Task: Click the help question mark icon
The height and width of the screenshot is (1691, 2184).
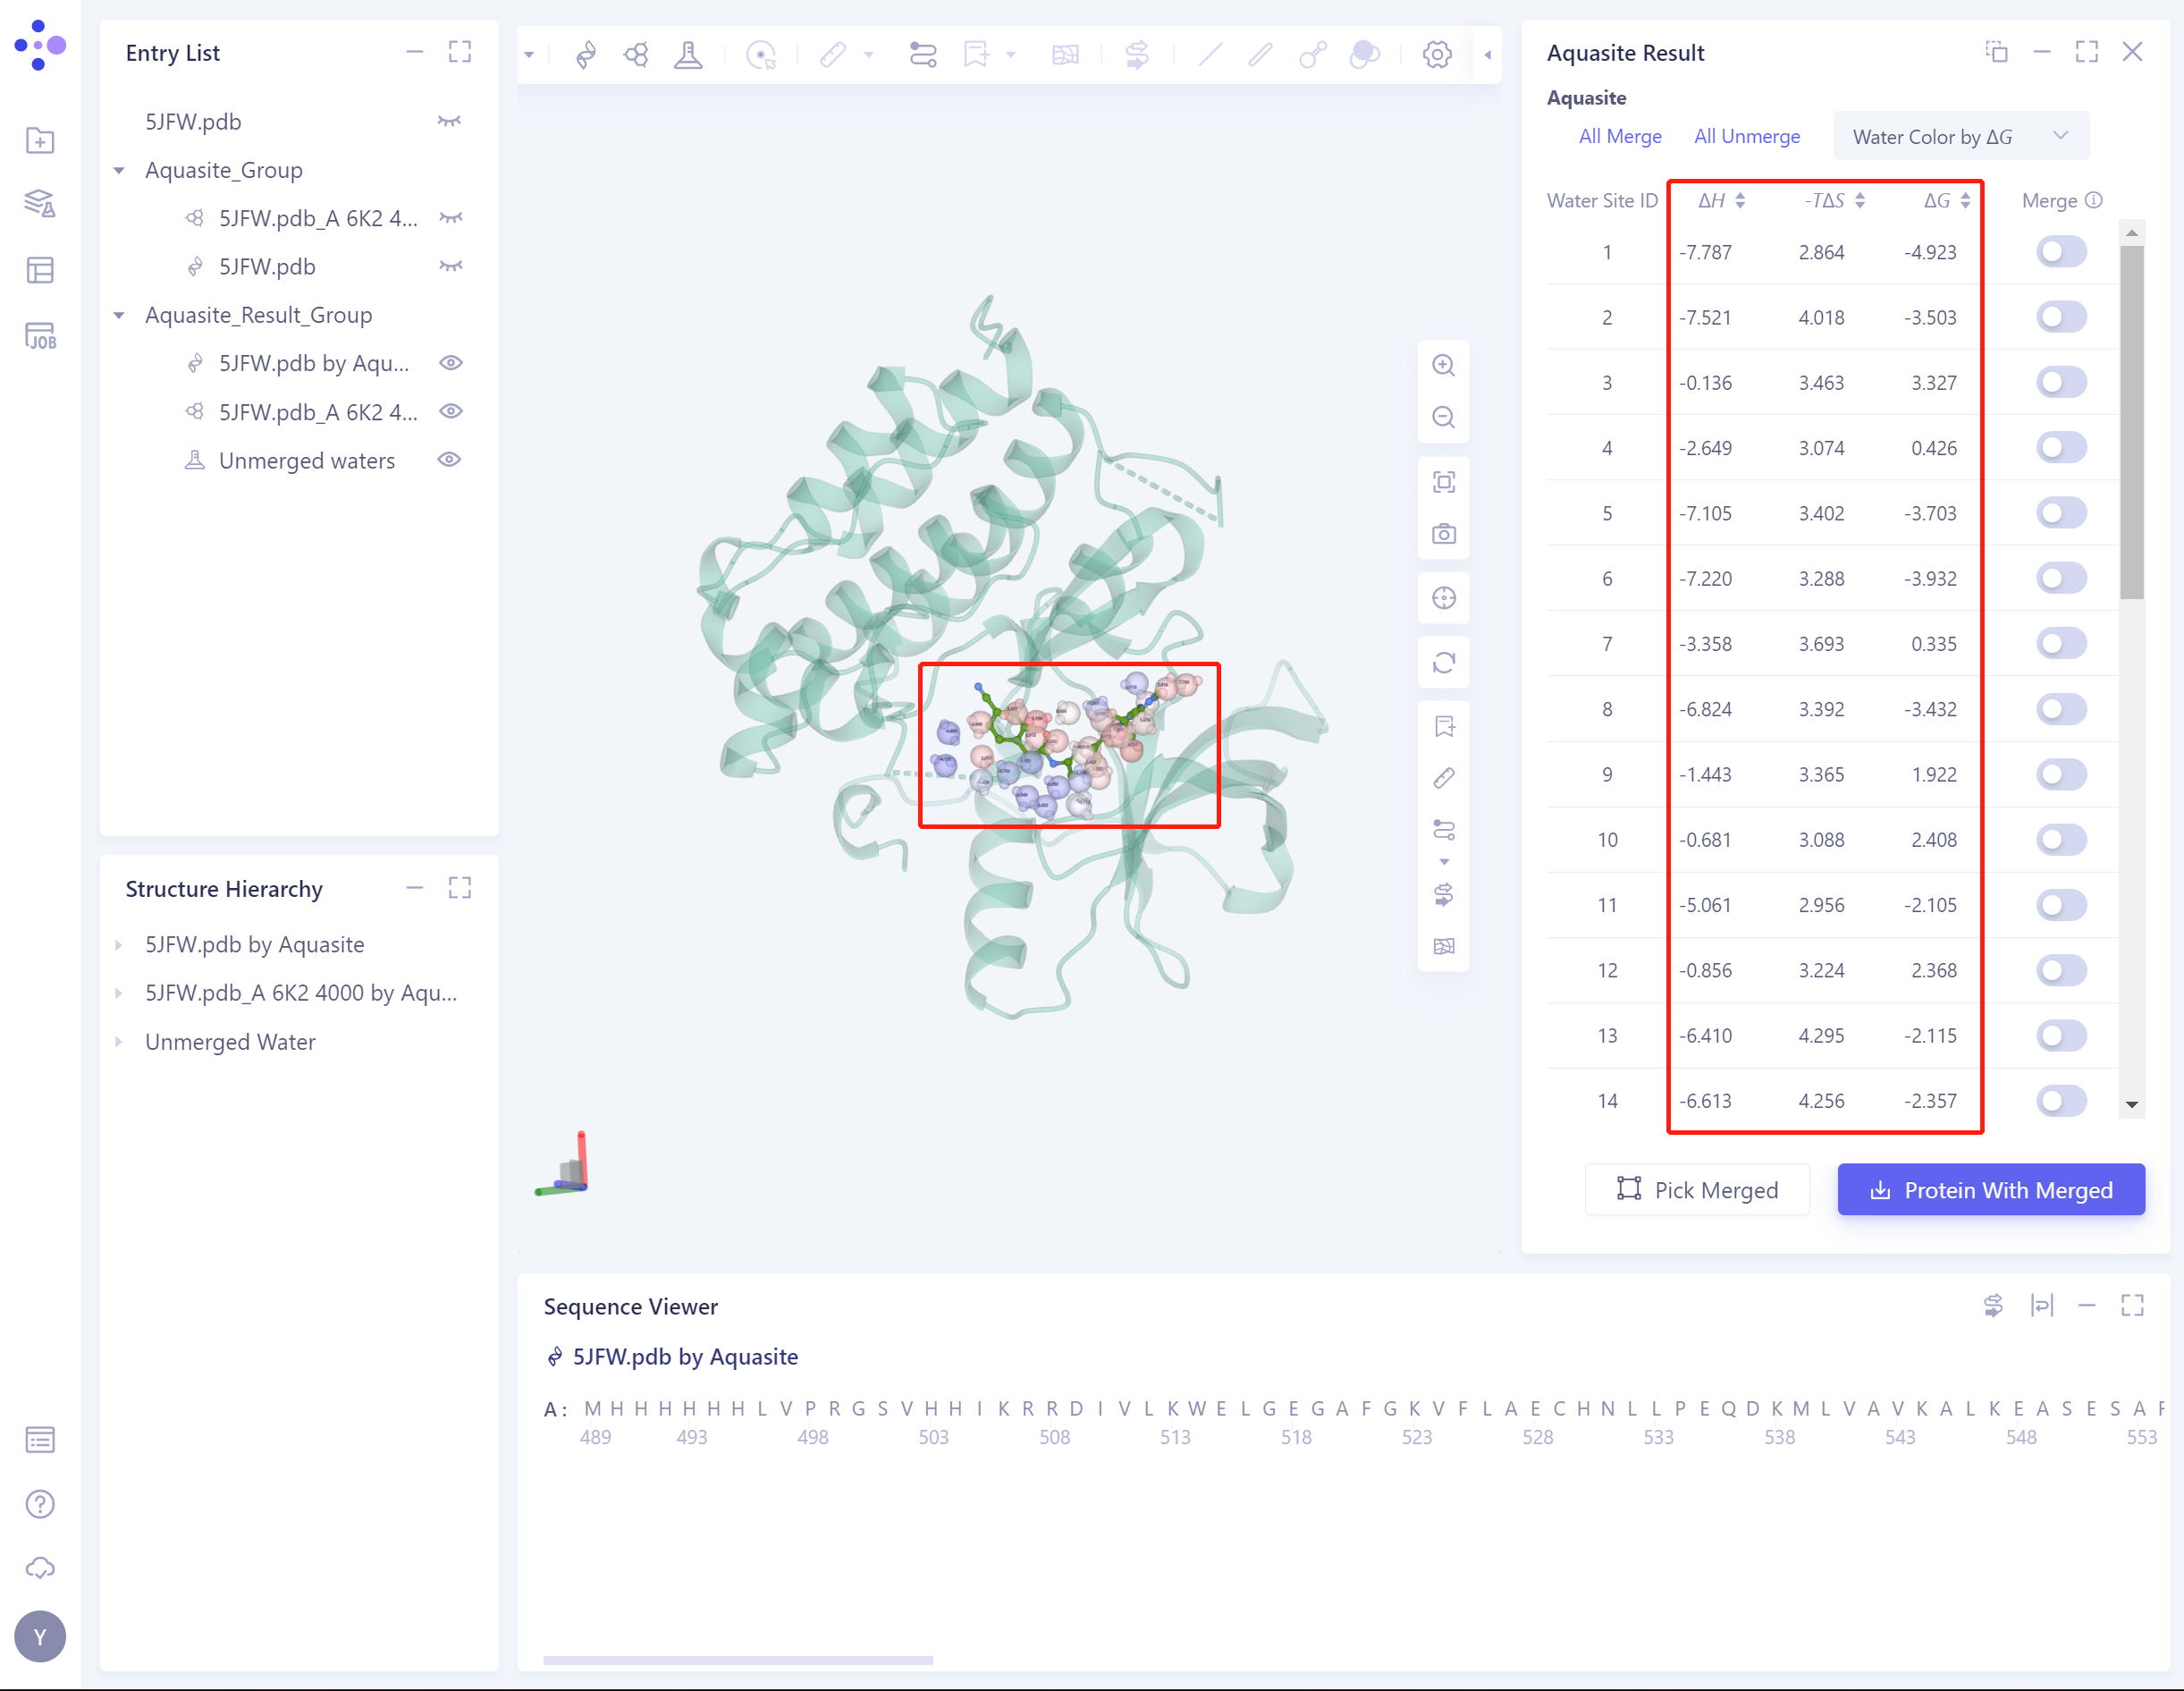Action: [40, 1504]
